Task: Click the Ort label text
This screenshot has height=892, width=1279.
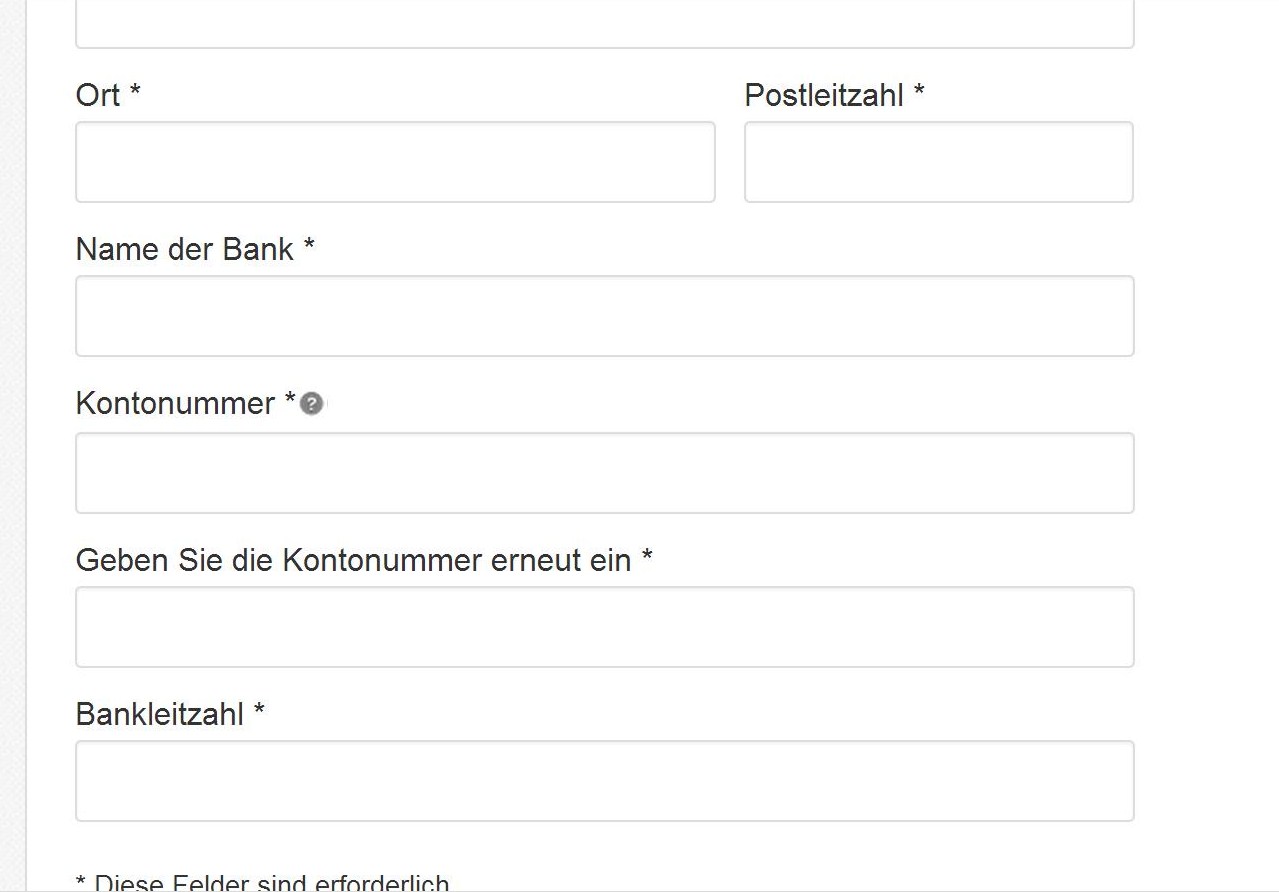Action: point(98,96)
